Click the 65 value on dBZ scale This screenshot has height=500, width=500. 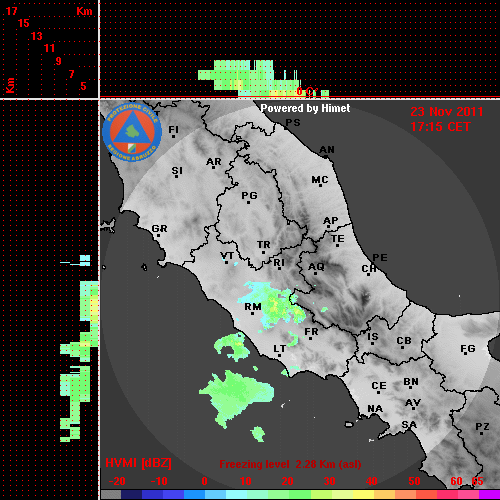pyautogui.click(x=477, y=481)
